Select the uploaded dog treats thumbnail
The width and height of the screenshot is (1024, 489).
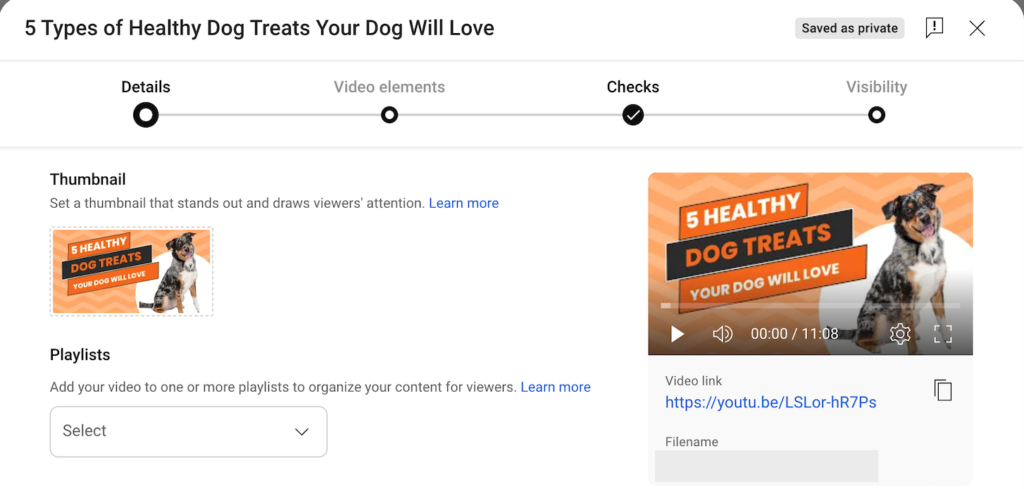click(x=131, y=272)
